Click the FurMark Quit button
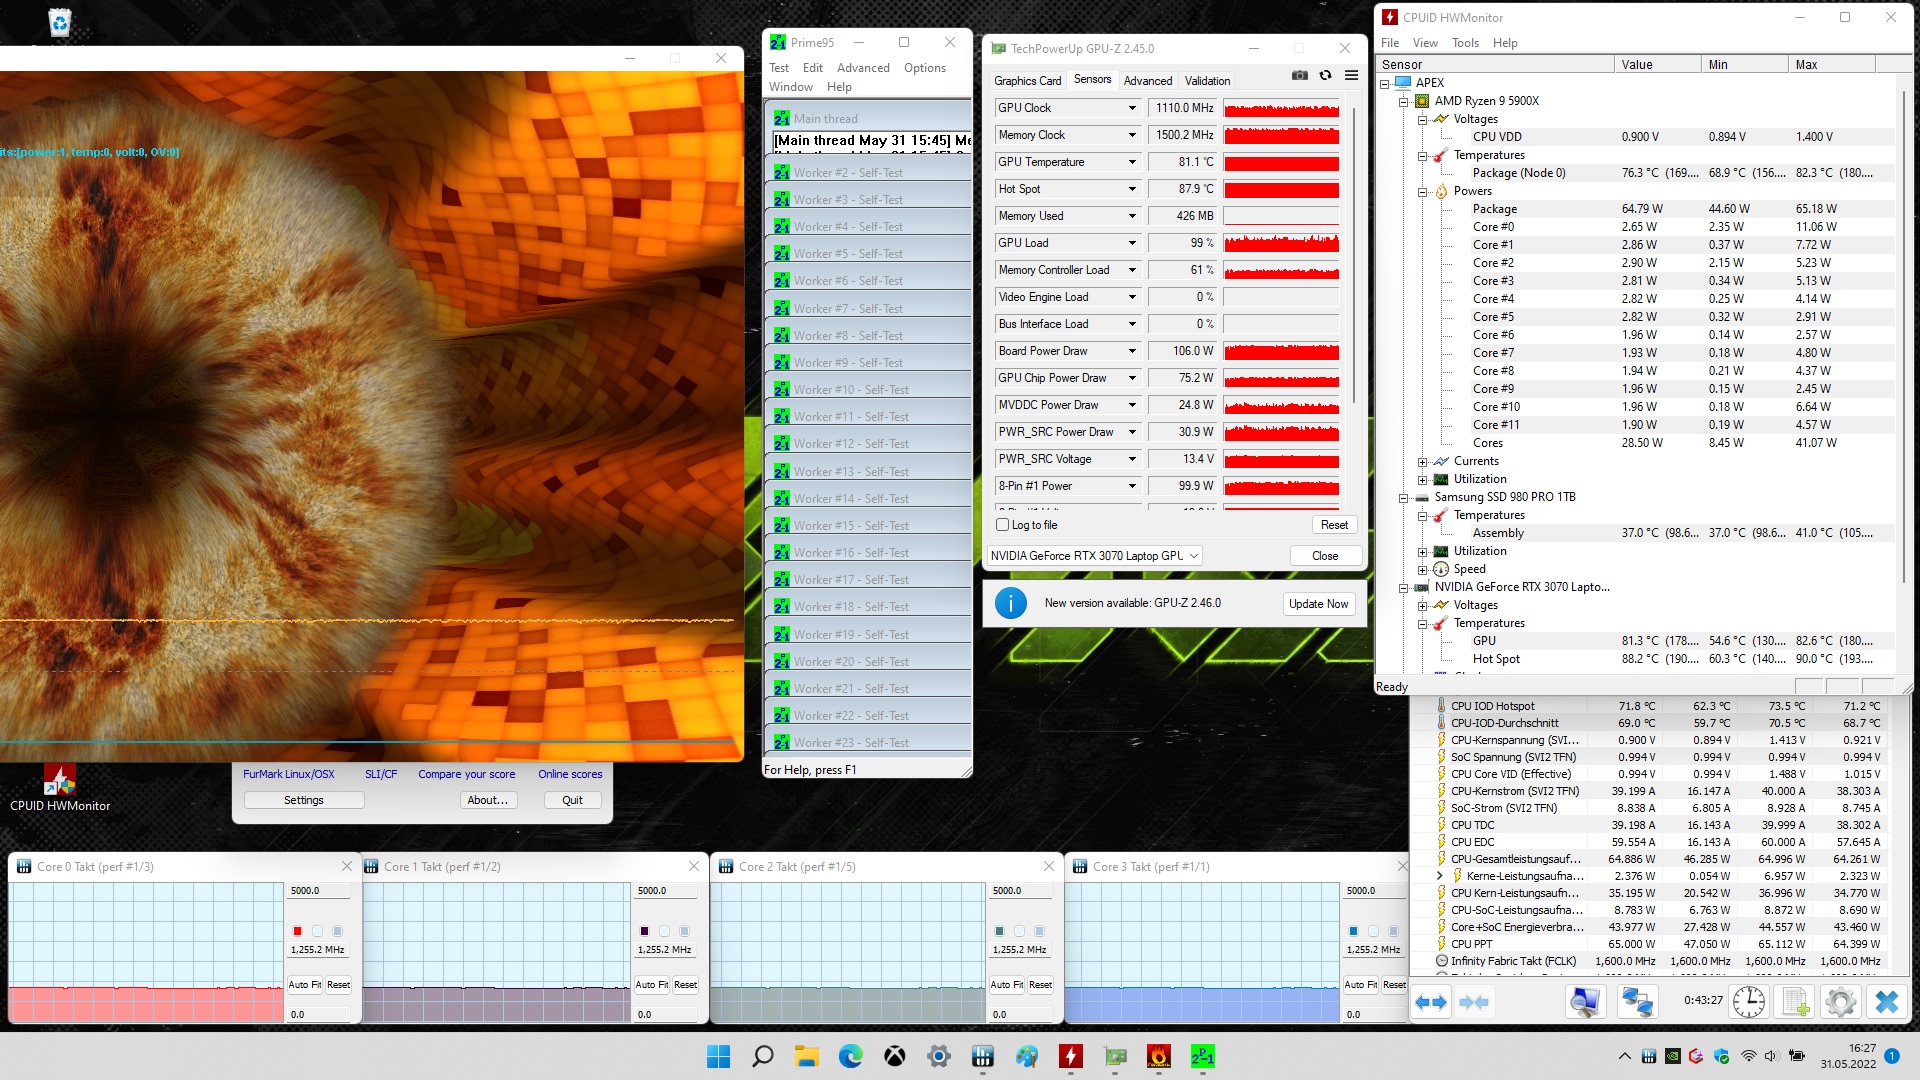 pyautogui.click(x=572, y=800)
